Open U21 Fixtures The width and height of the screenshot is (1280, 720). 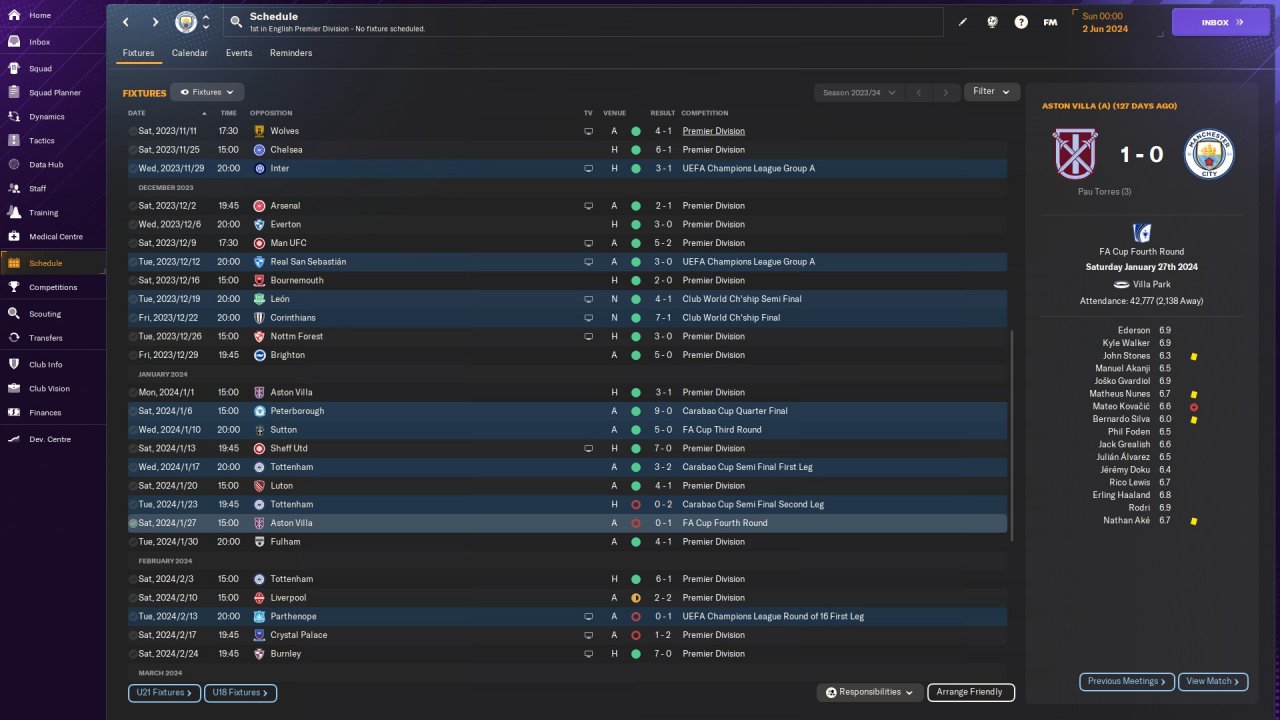[x=165, y=693]
